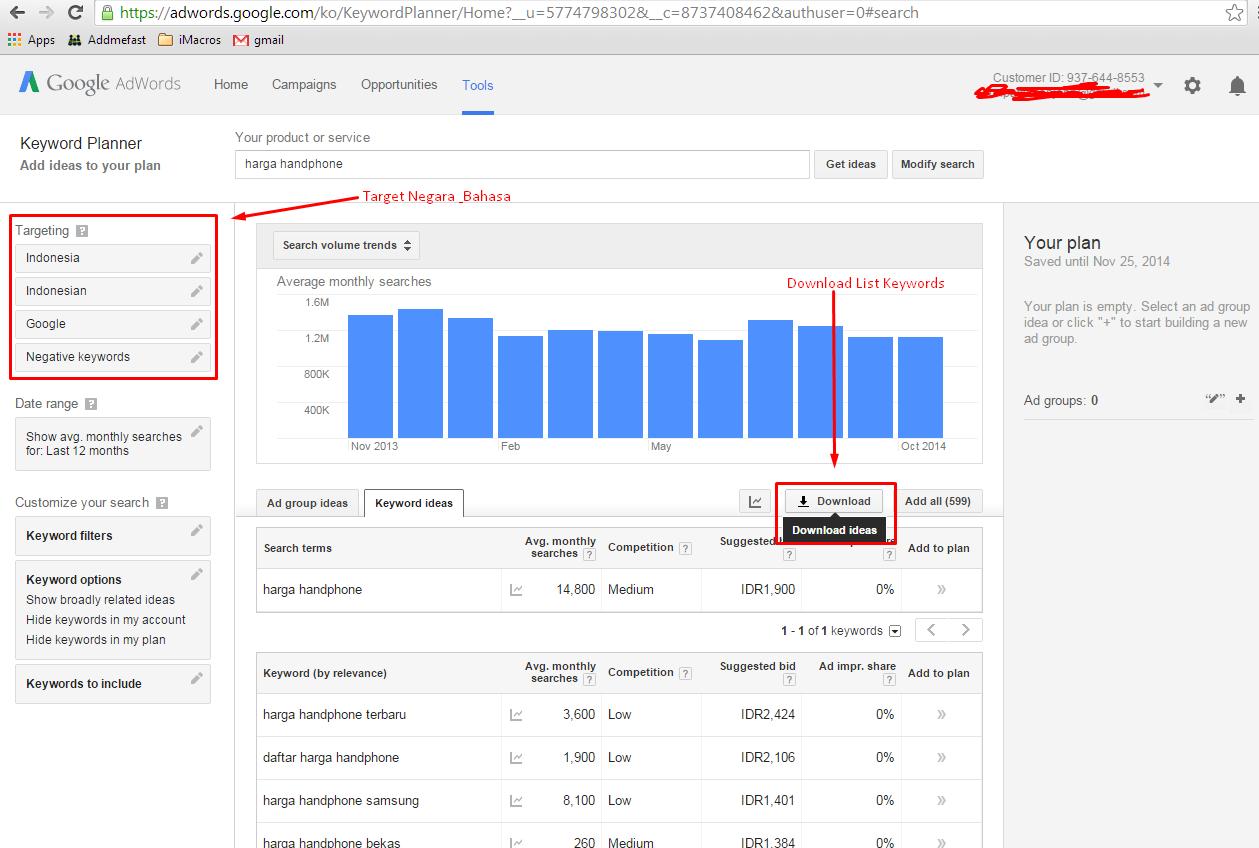Switch to the Keyword ideas tab
Image resolution: width=1259 pixels, height=848 pixels.
[x=414, y=503]
